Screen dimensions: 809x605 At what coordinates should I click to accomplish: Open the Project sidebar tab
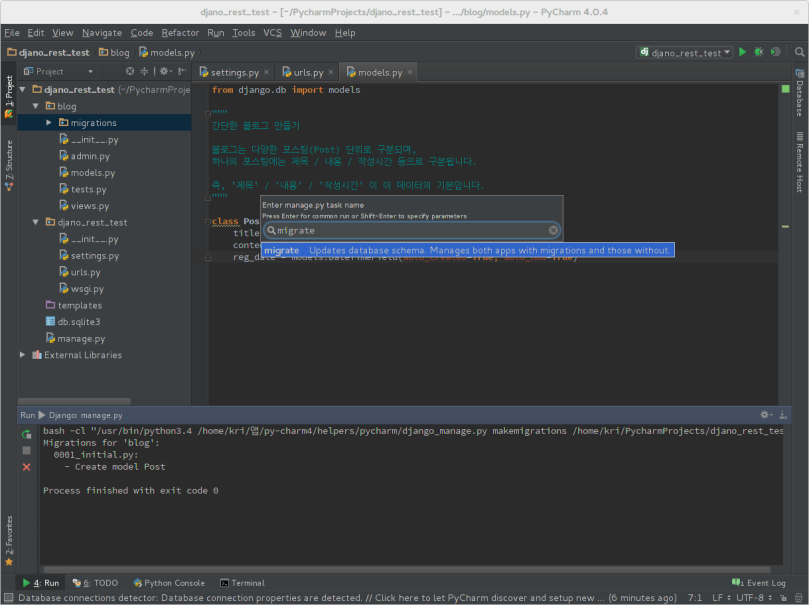tap(9, 96)
